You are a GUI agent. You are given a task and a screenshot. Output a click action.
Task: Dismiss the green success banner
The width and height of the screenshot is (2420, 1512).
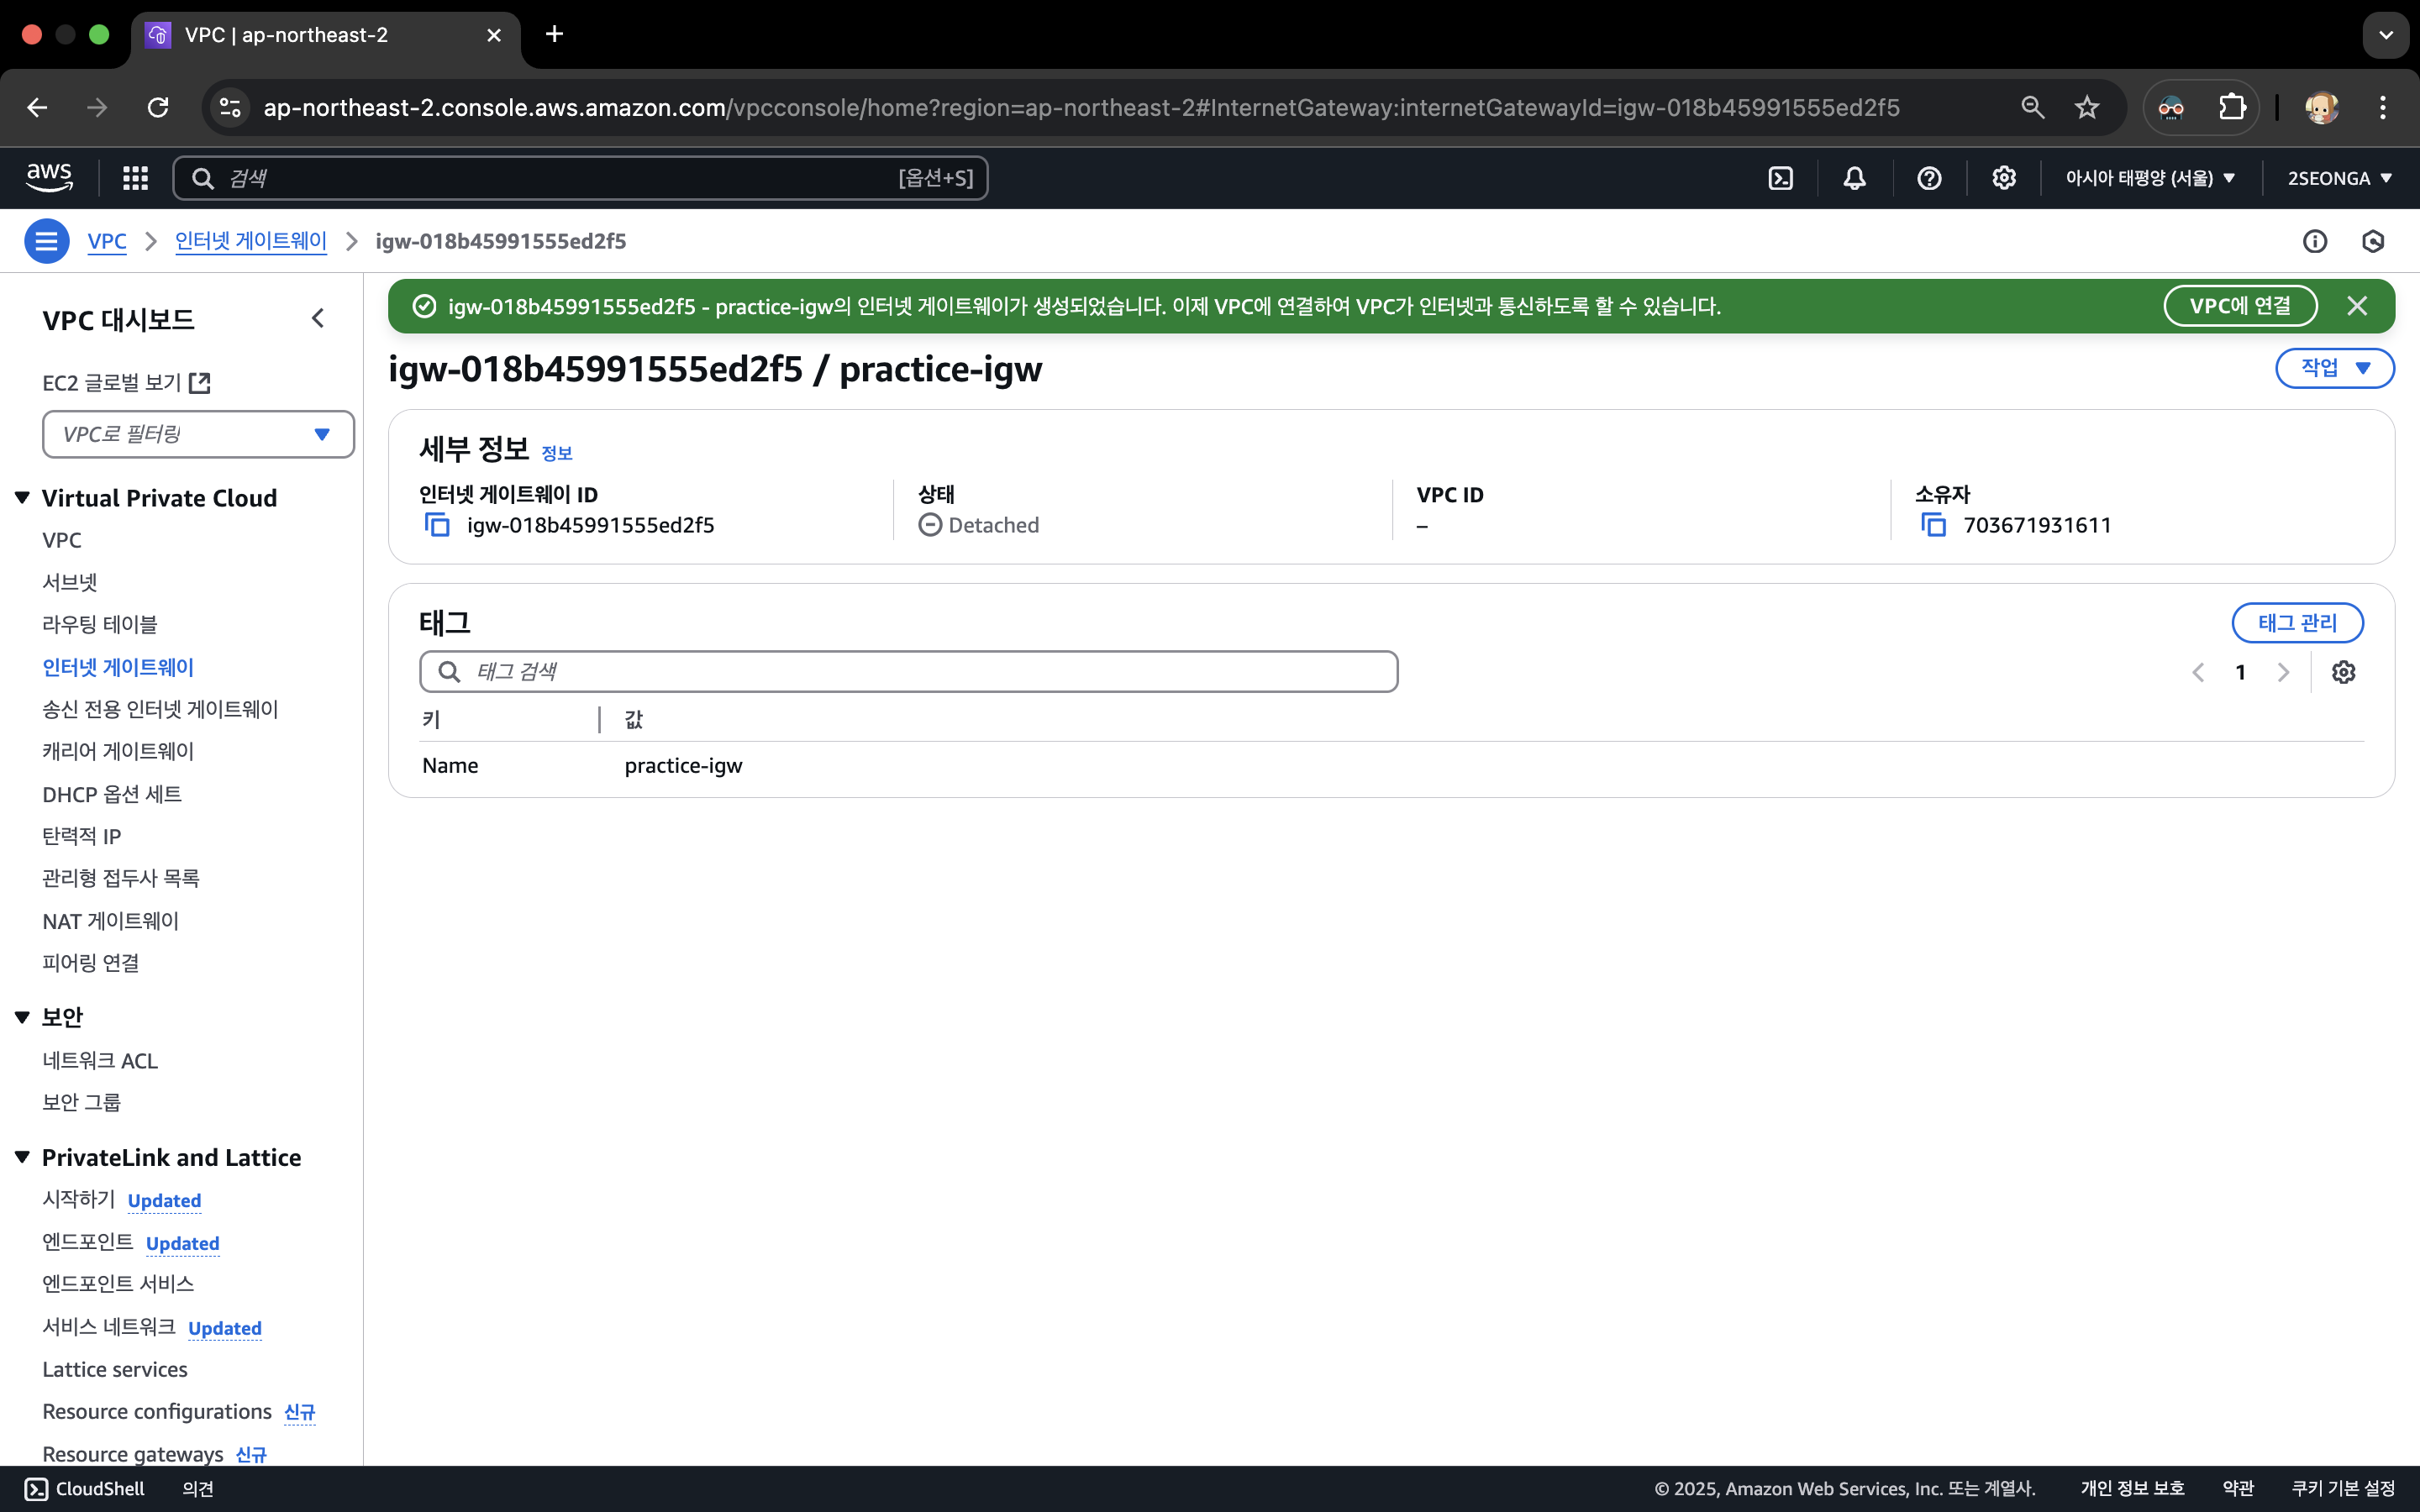click(2357, 306)
